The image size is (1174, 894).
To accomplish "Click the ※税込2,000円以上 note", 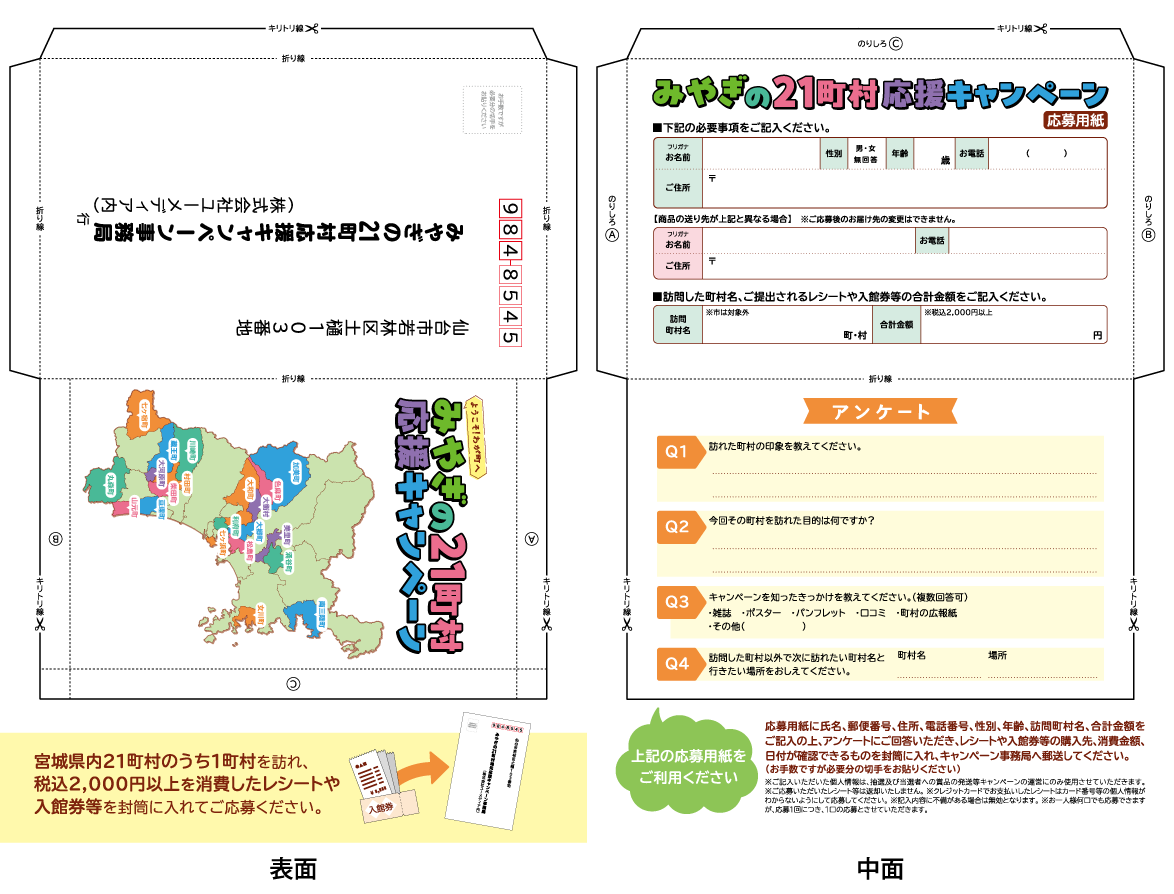I will 958,312.
